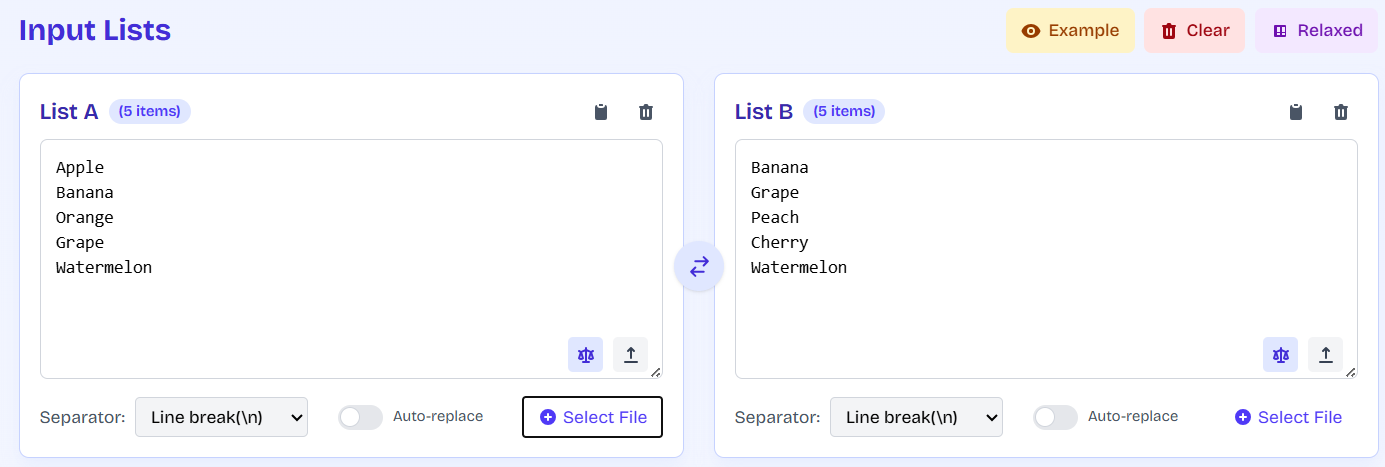Swap lists with the center arrows icon
Image resolution: width=1385 pixels, height=467 pixels.
(699, 266)
